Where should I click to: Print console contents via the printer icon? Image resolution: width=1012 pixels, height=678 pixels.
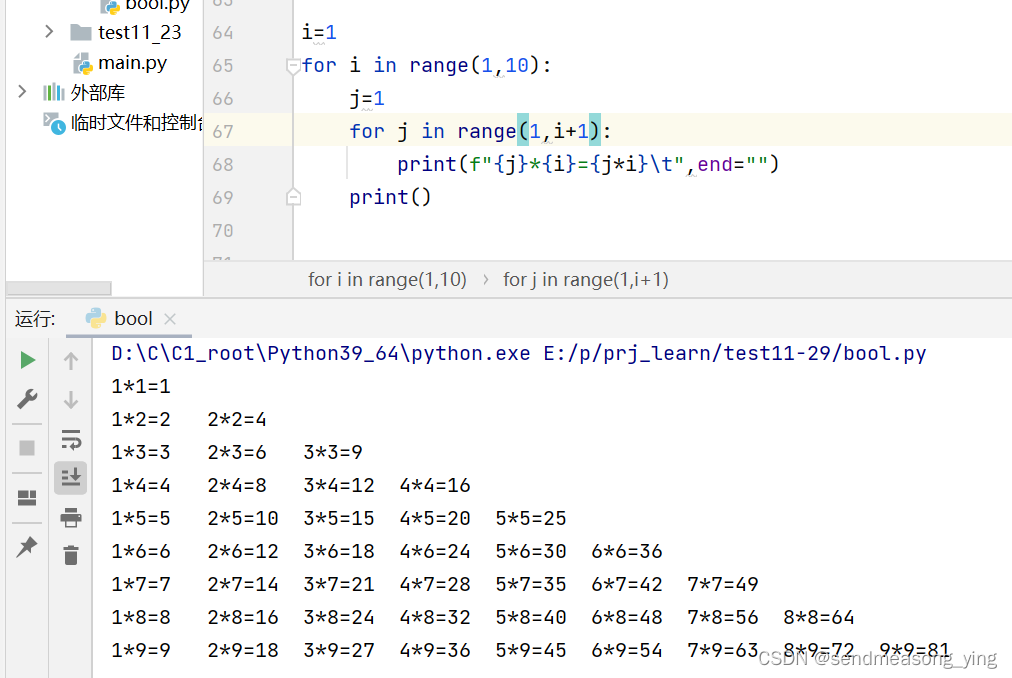tap(70, 517)
